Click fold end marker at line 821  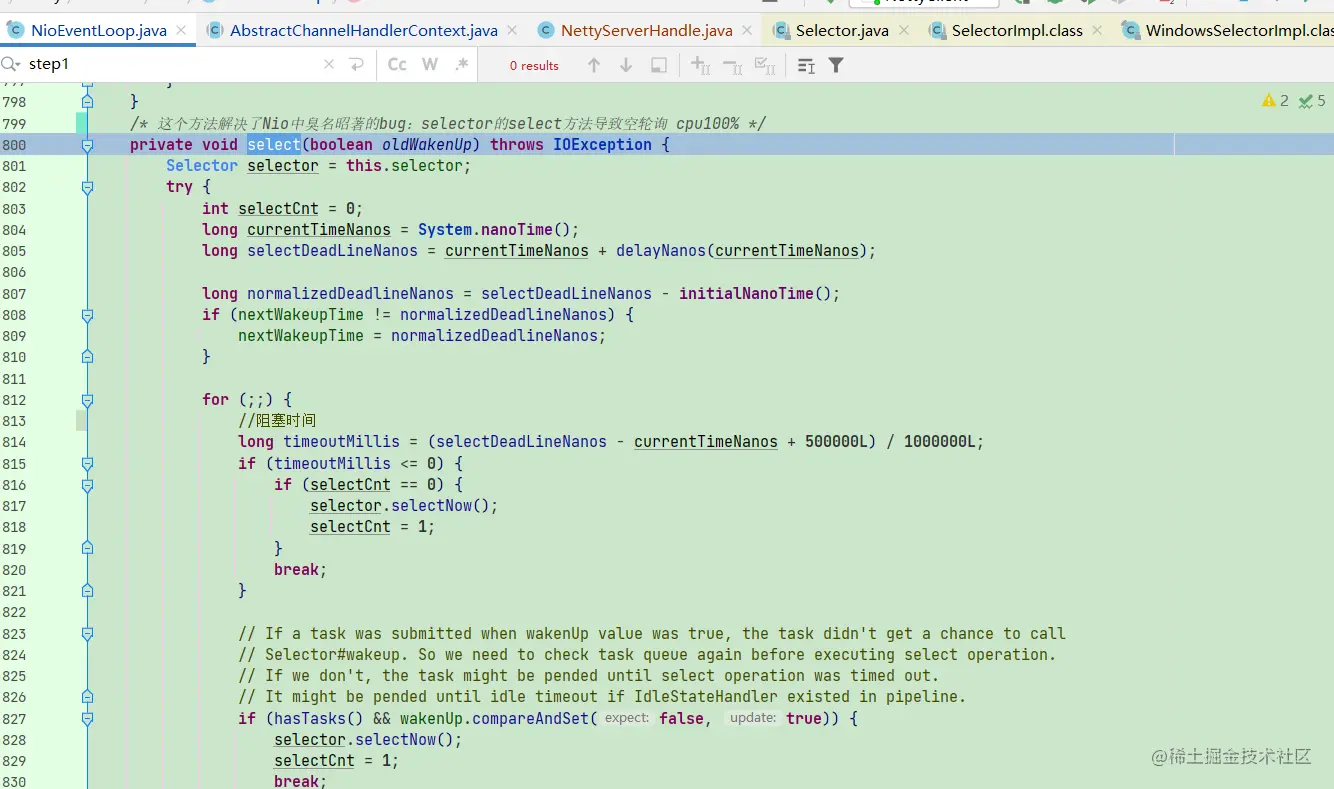(x=87, y=591)
